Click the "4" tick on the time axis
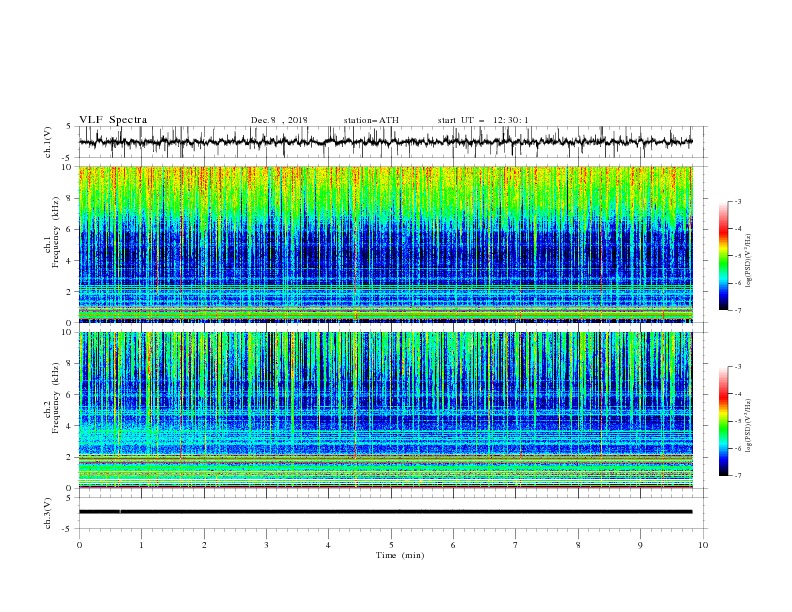The image size is (792, 612). click(328, 545)
